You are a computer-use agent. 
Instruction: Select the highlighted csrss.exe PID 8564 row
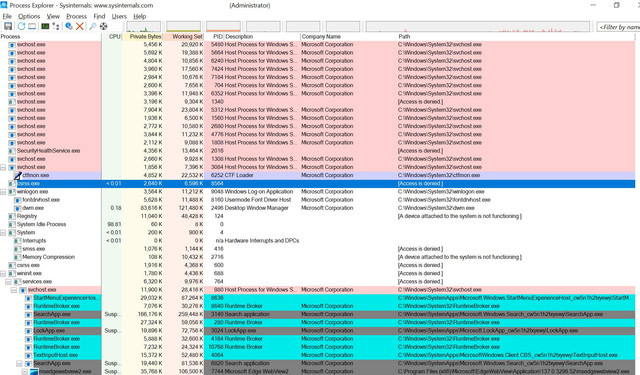[x=318, y=184]
